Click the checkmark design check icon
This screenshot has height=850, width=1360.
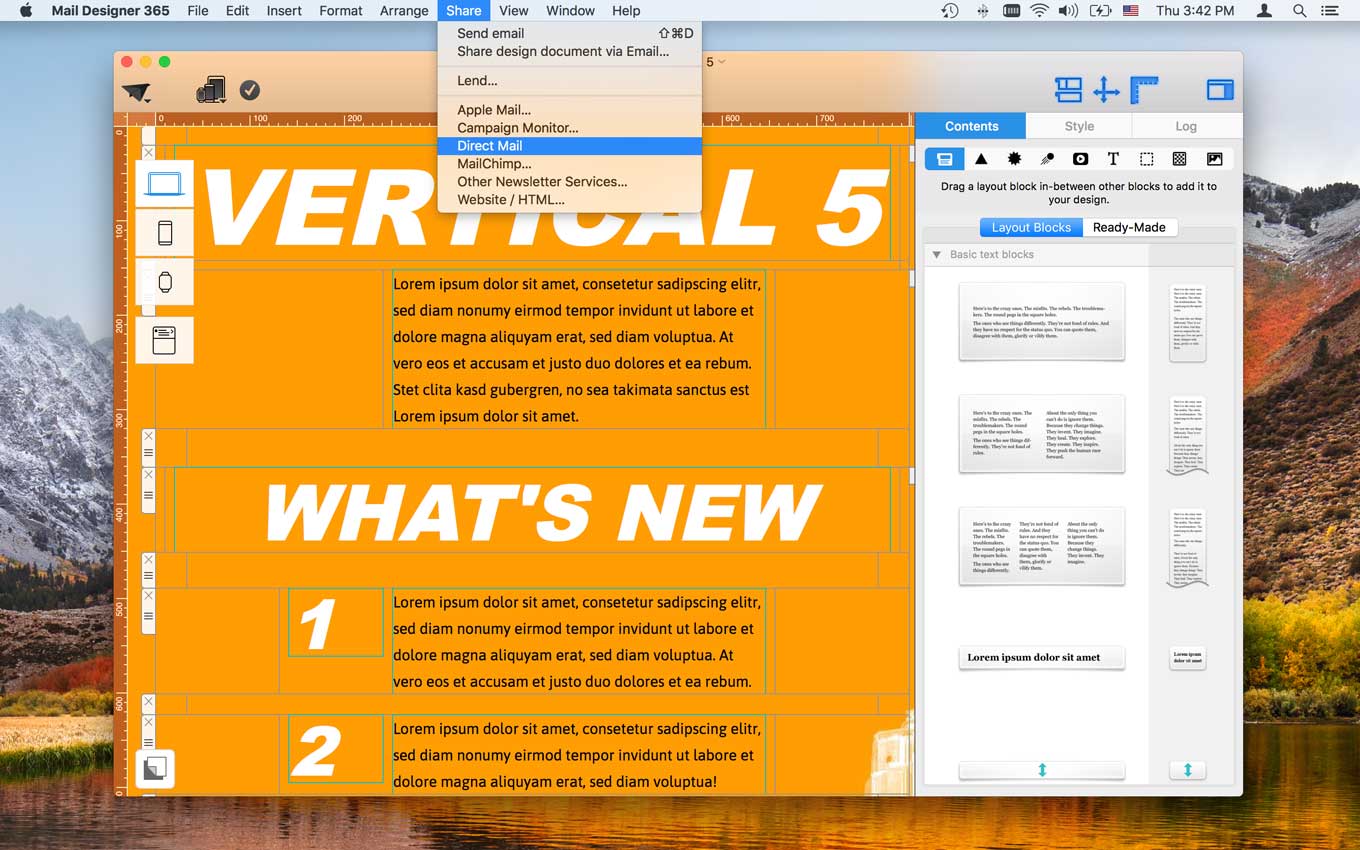[250, 90]
